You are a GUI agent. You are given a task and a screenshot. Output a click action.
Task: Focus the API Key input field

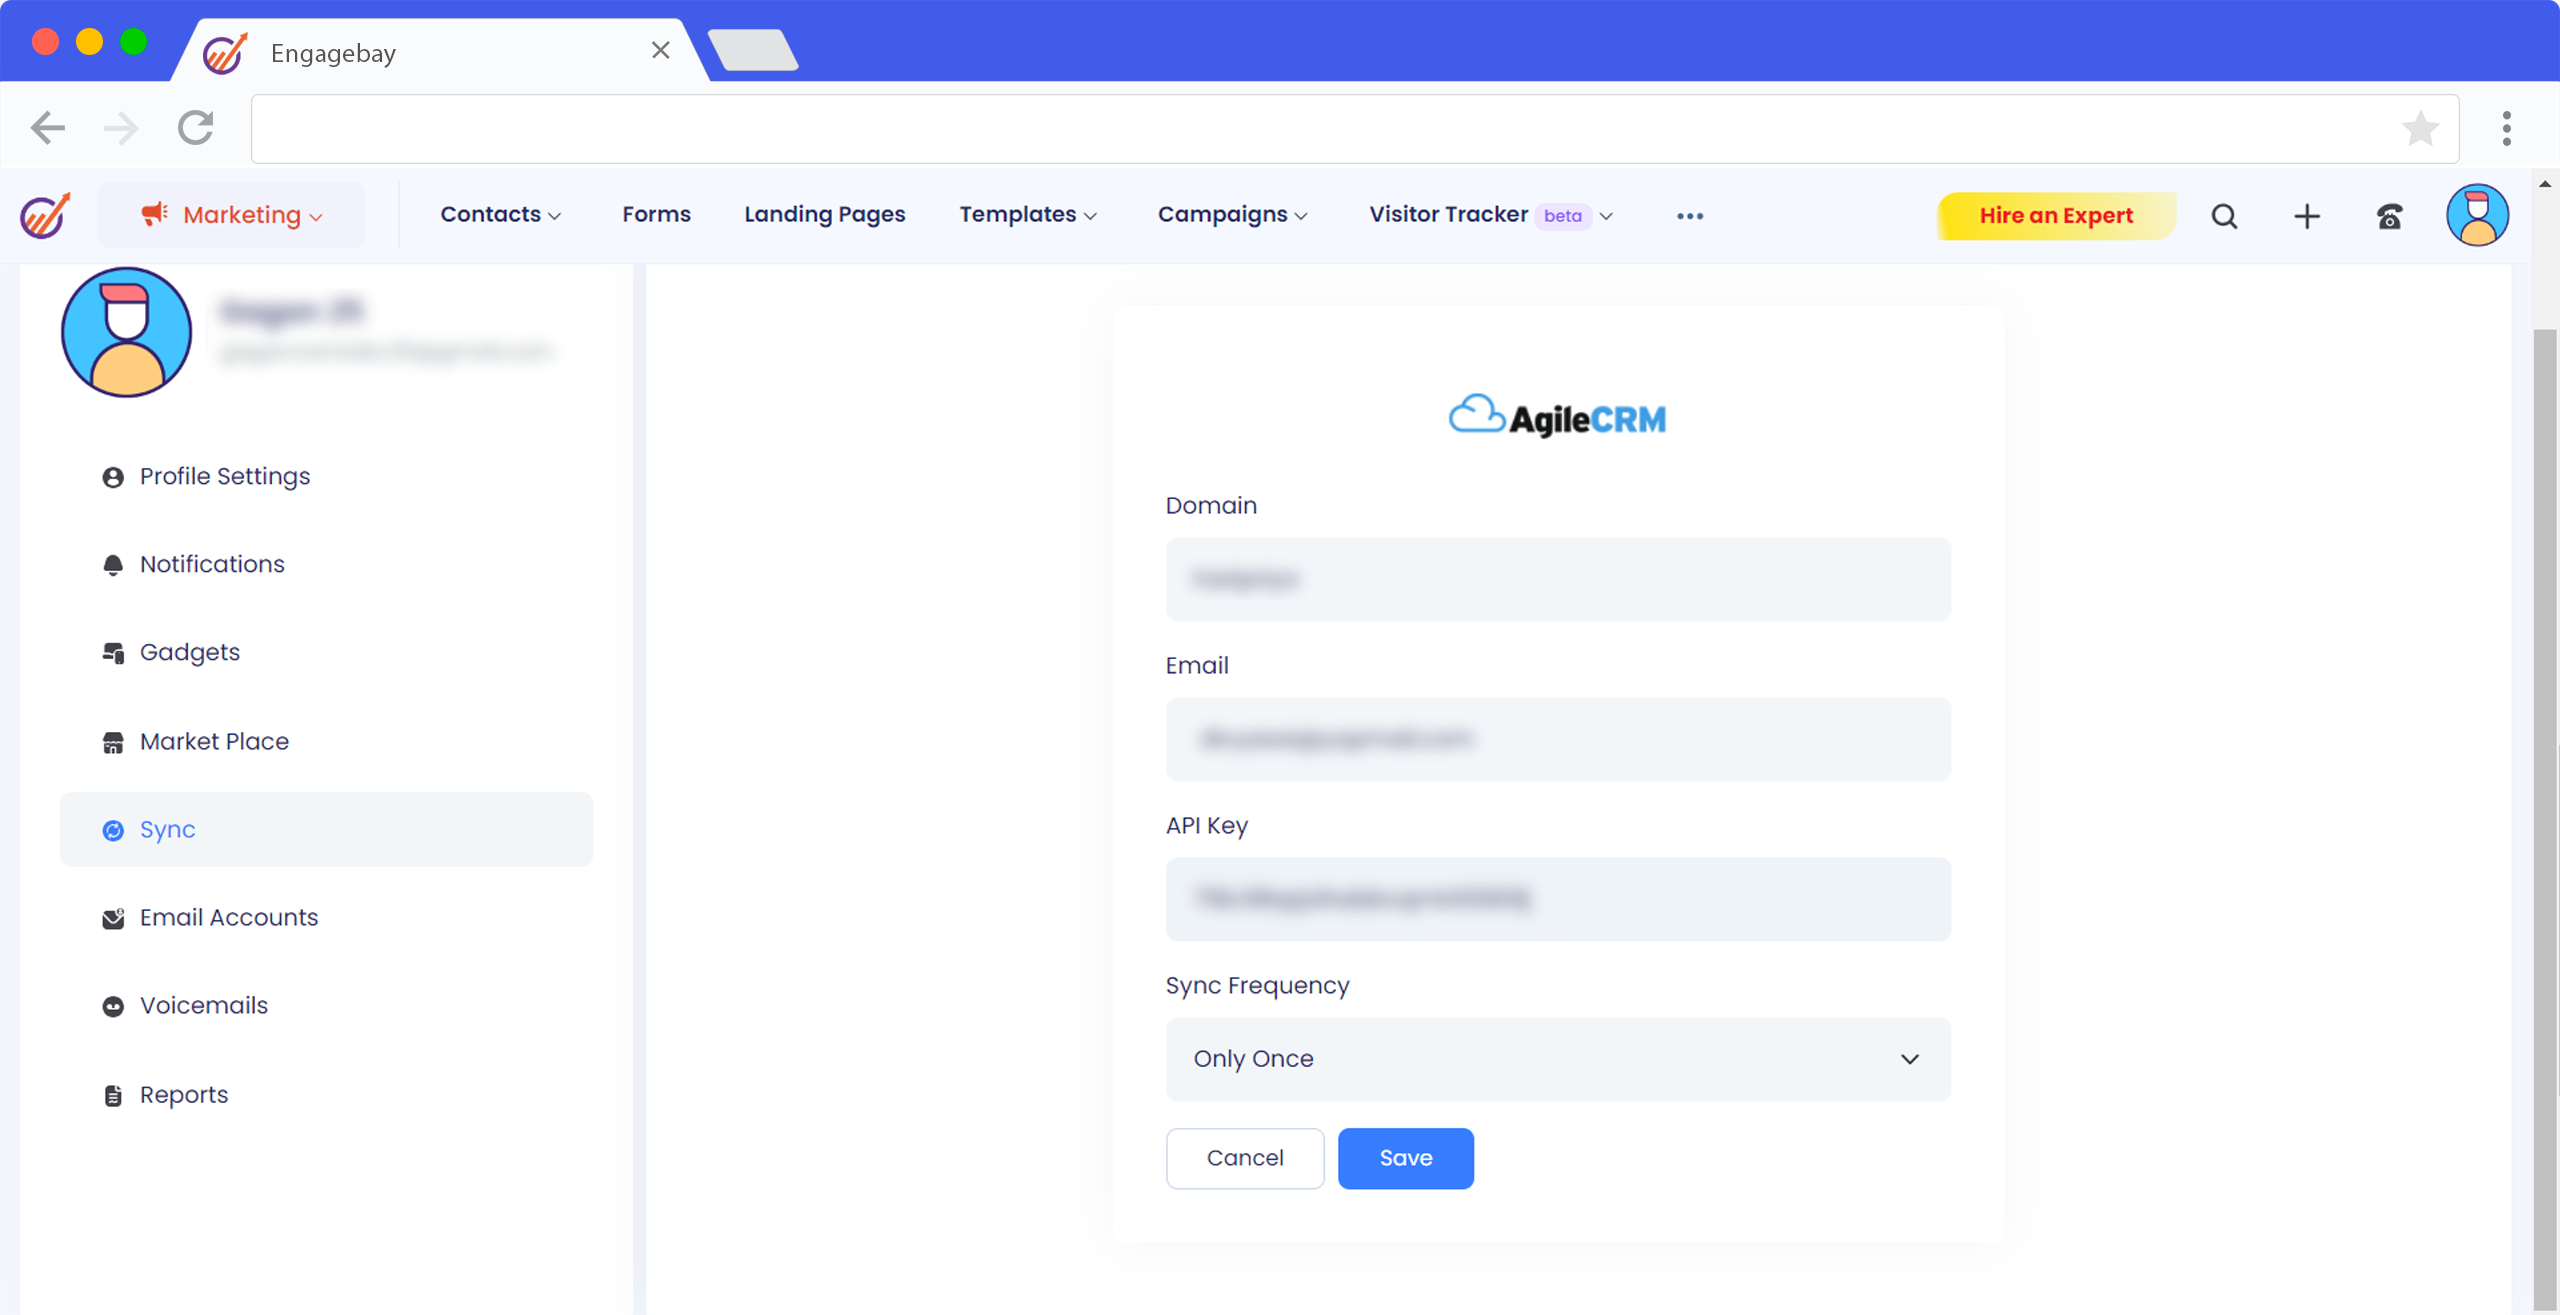click(1557, 899)
